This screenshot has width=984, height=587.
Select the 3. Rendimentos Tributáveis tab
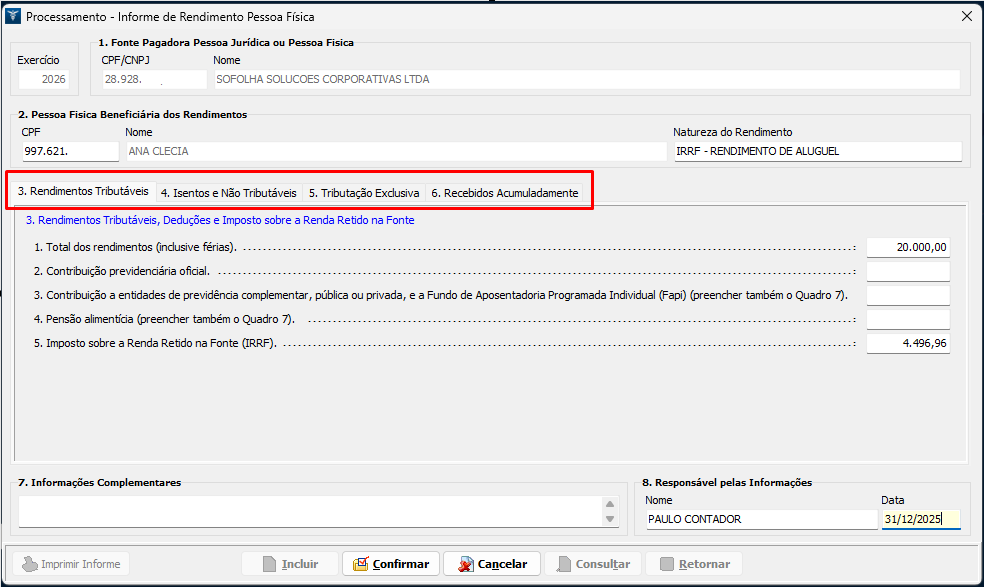coord(83,191)
